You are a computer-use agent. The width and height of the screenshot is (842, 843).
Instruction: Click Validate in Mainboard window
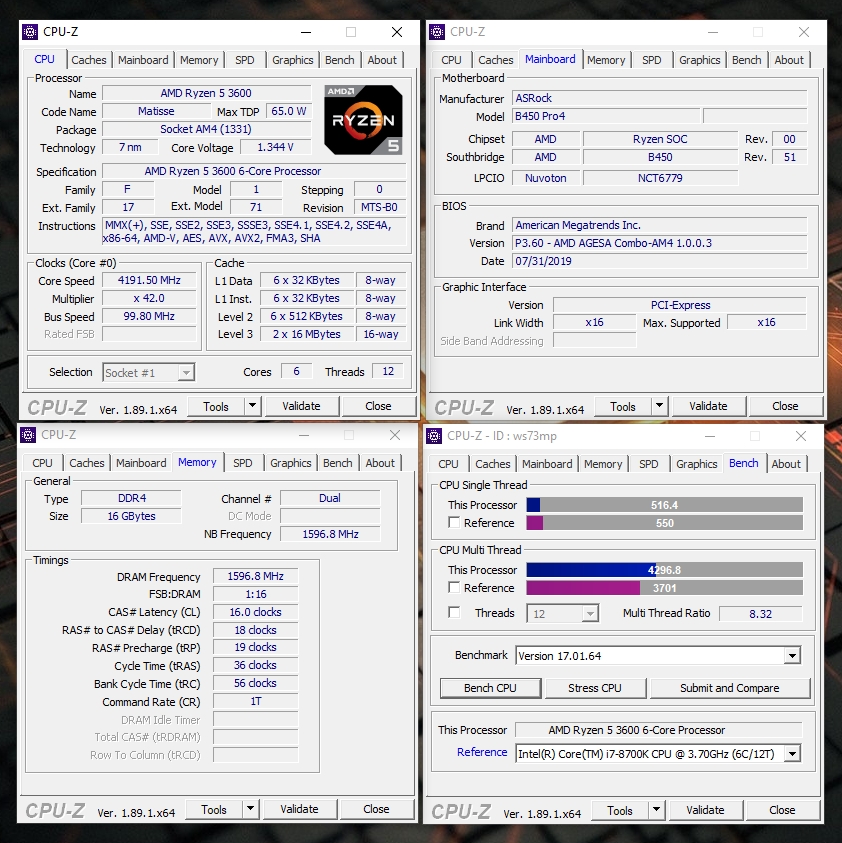[x=709, y=406]
